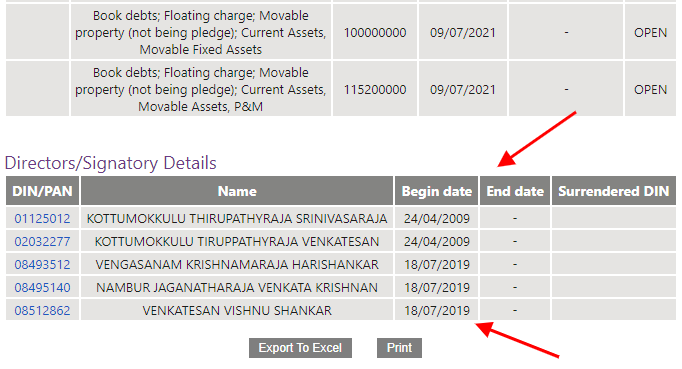
Task: Click the Name column header
Action: pos(237,191)
